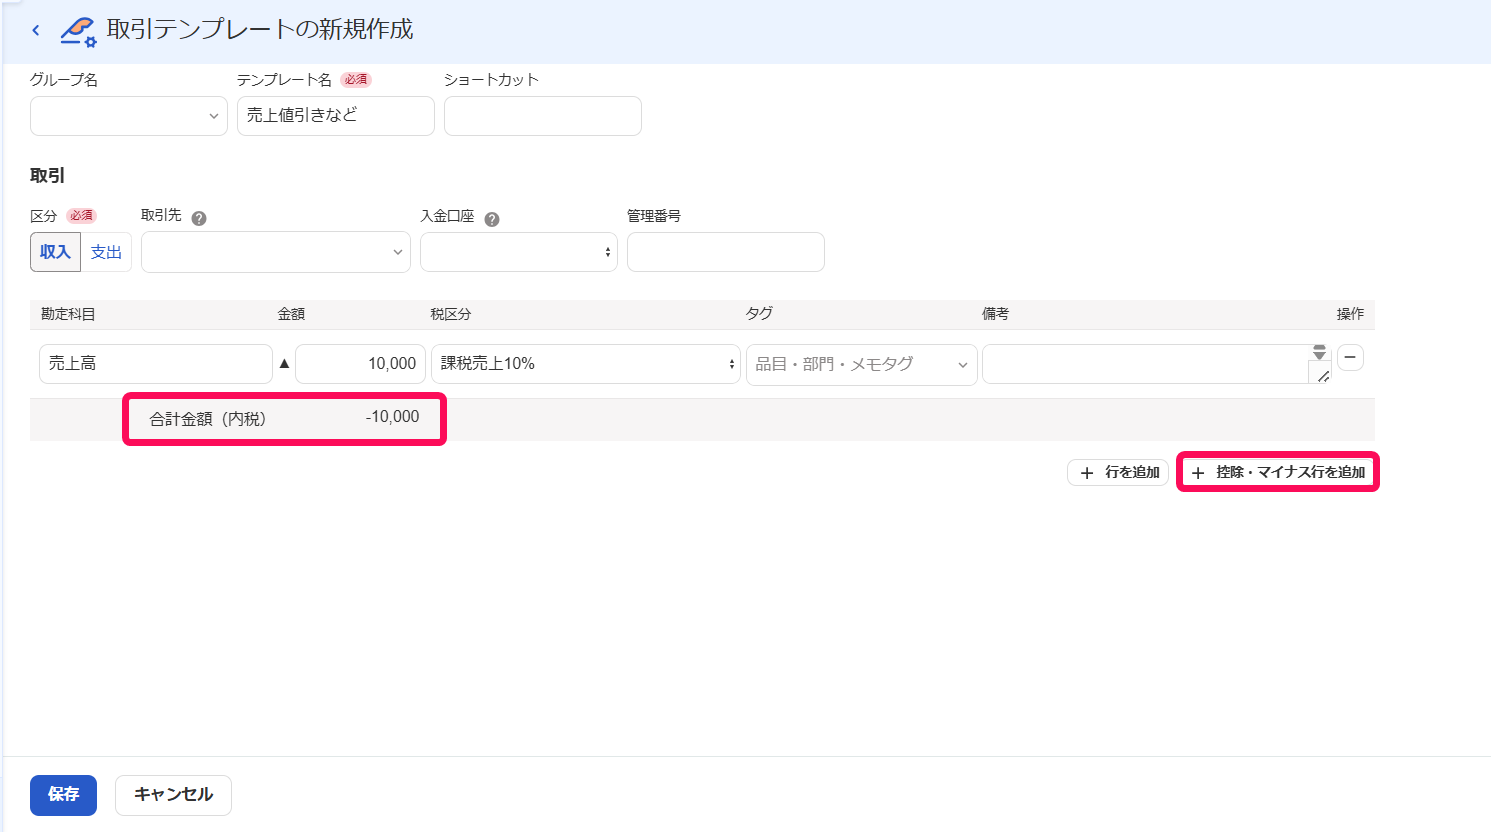
Task: Click the 取引 section heading
Action: pos(47,176)
